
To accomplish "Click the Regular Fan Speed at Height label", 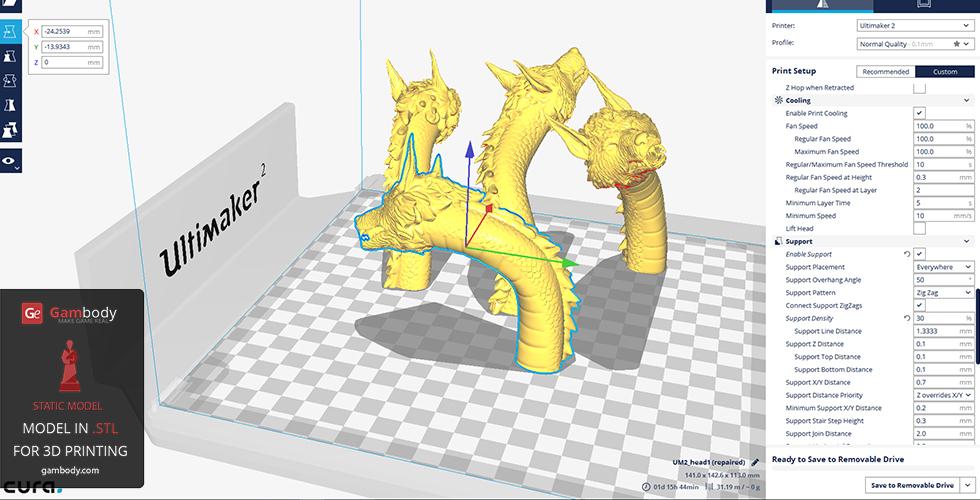I will click(830, 178).
